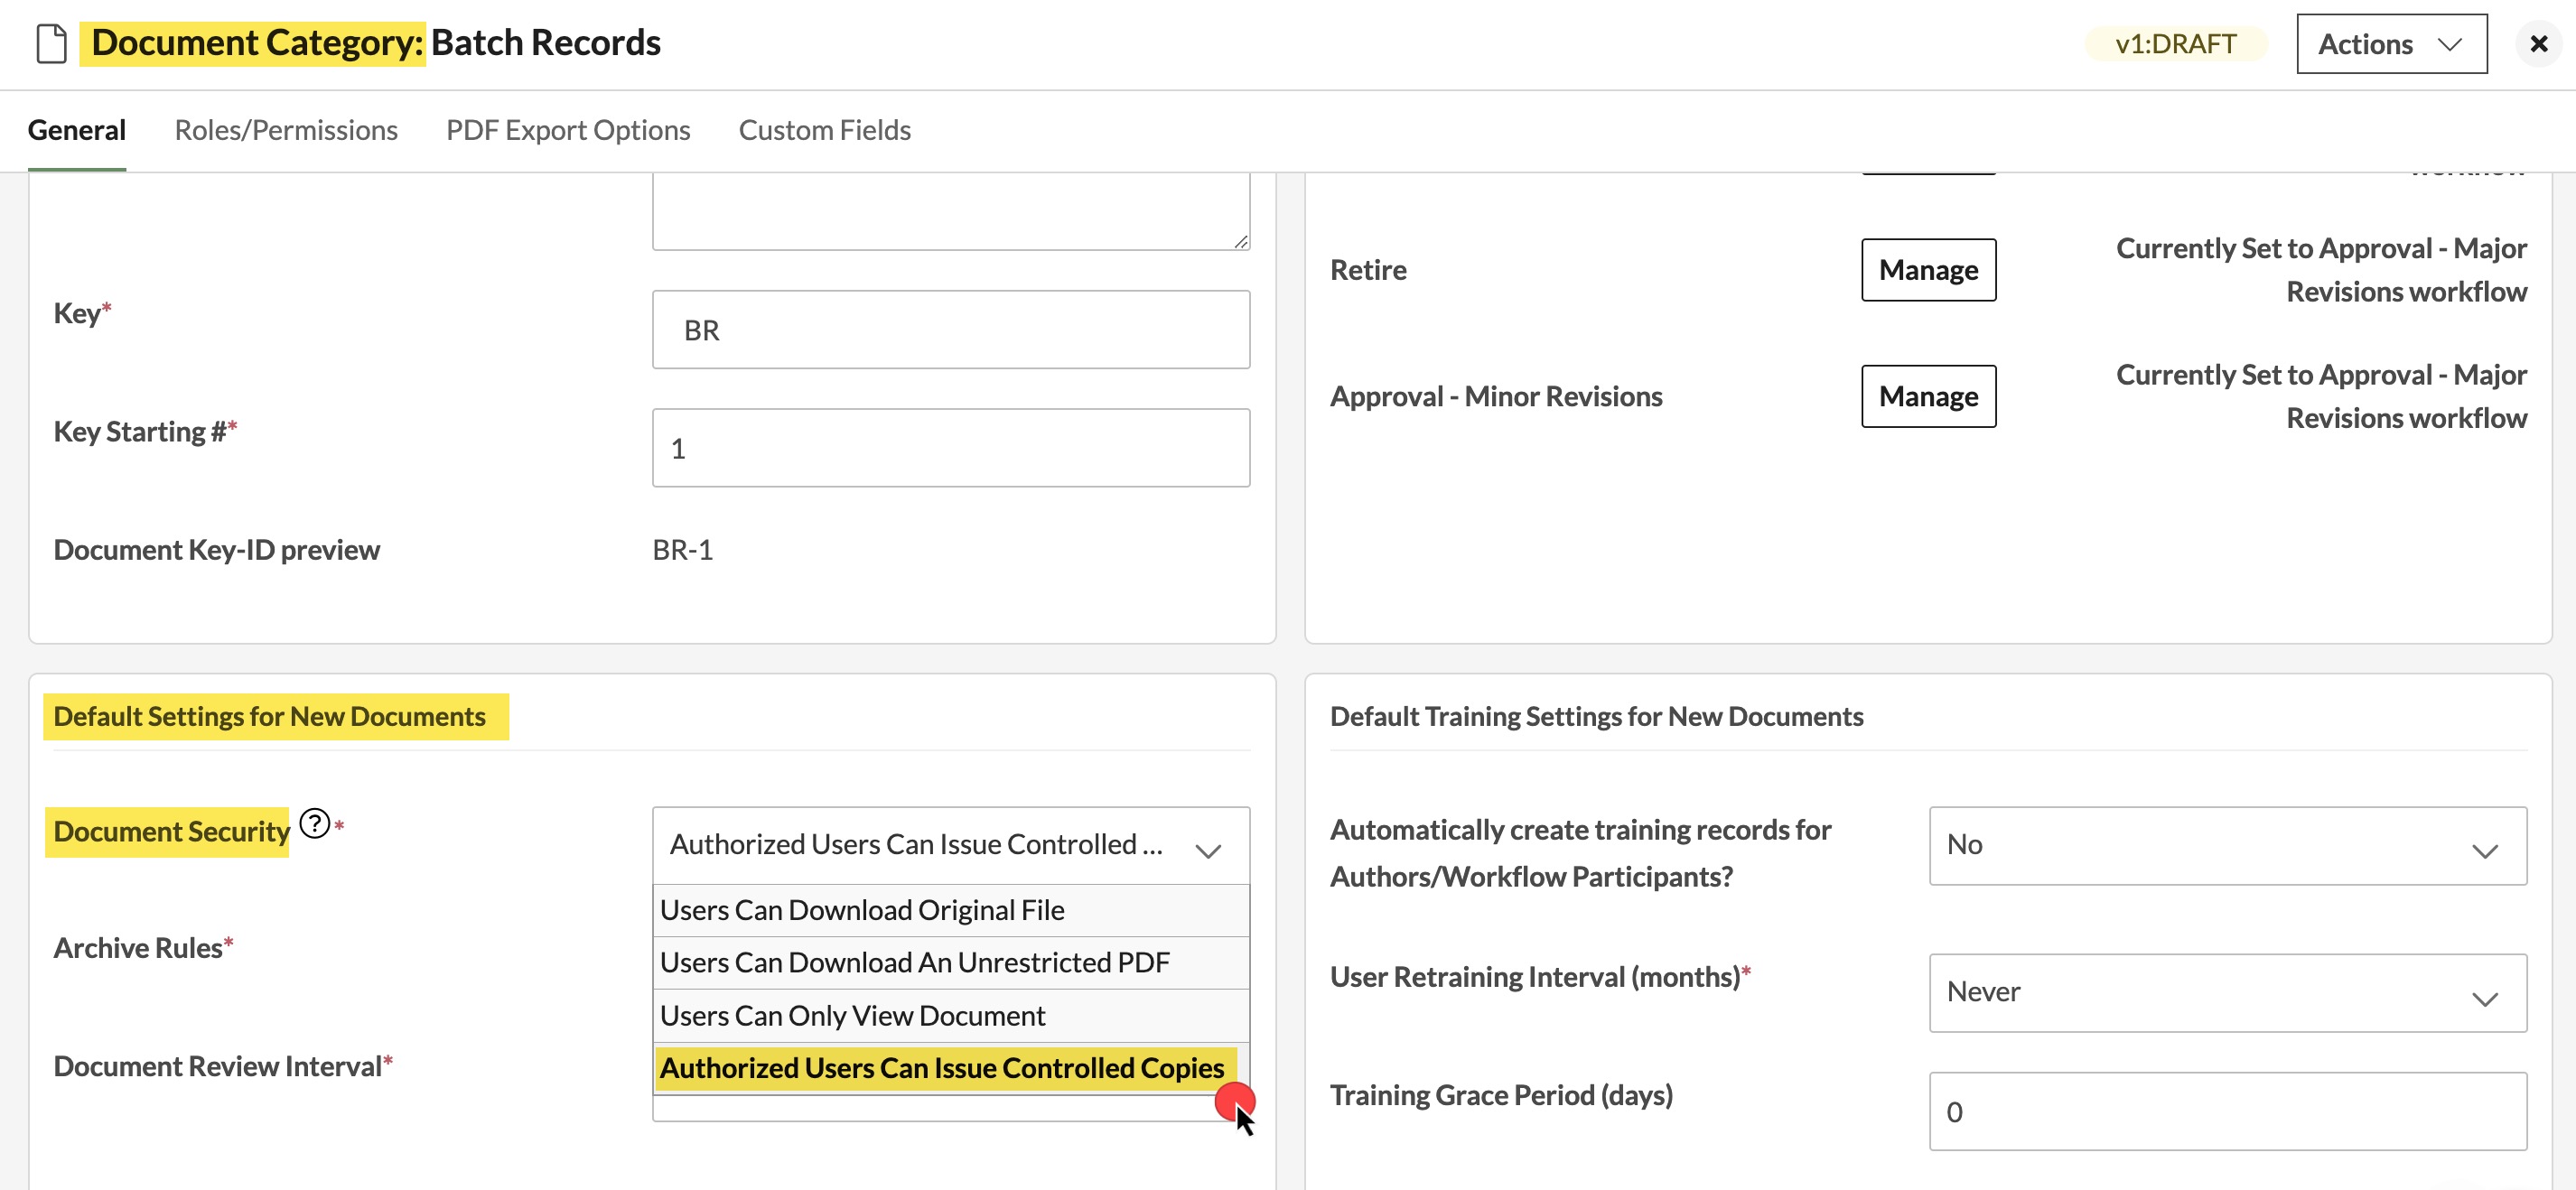Click the v1:DRAFT version badge
Image resolution: width=2576 pixels, height=1190 pixels.
(x=2176, y=44)
